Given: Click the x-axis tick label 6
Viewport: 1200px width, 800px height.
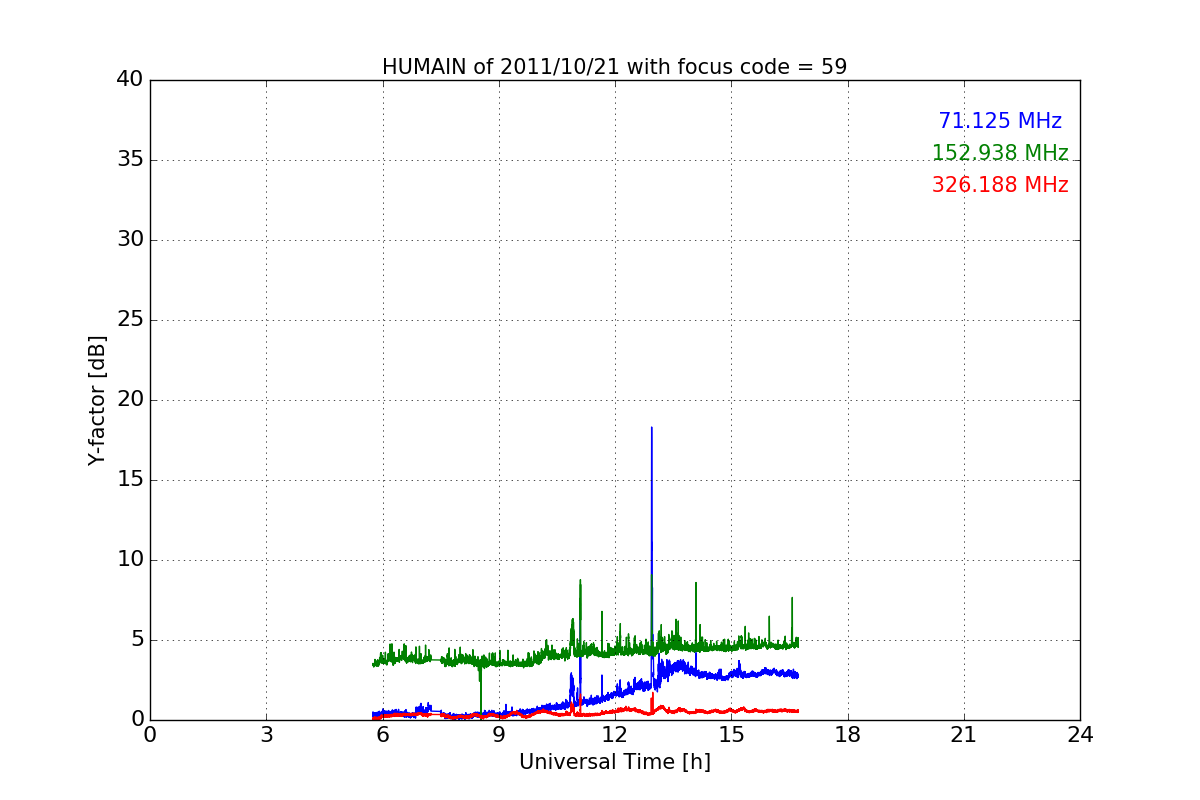Looking at the screenshot, I should point(382,735).
